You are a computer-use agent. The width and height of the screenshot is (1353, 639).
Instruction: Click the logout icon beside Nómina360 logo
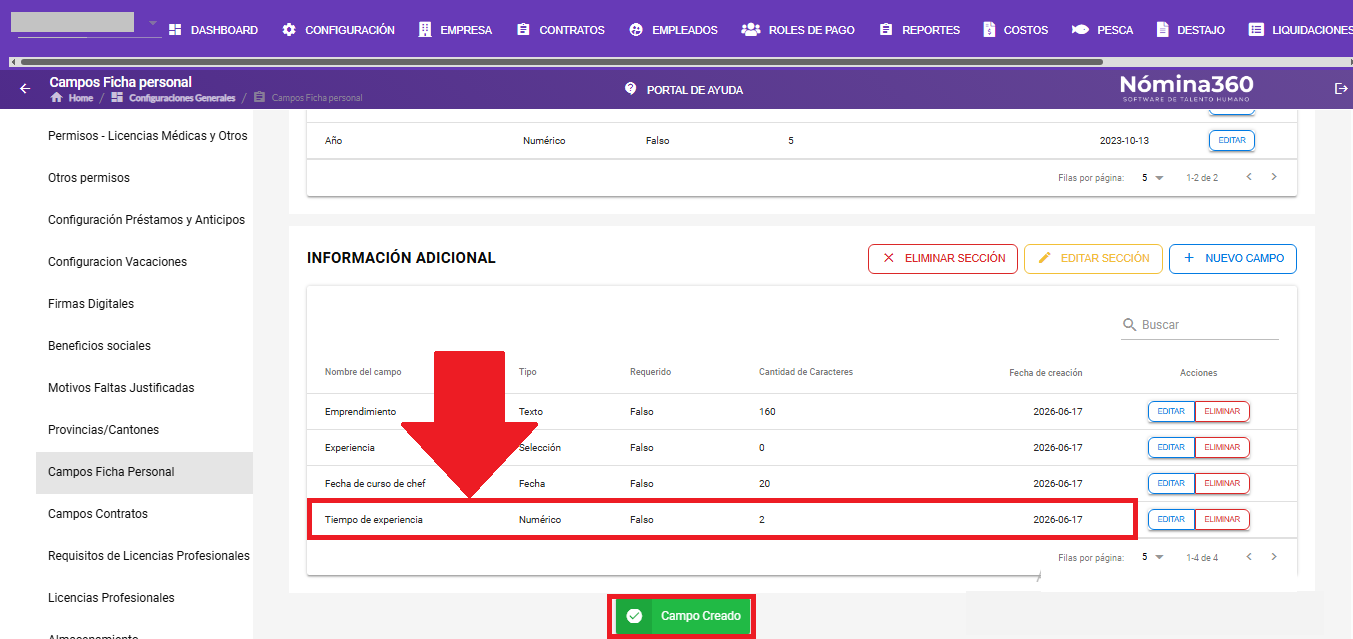(x=1341, y=89)
